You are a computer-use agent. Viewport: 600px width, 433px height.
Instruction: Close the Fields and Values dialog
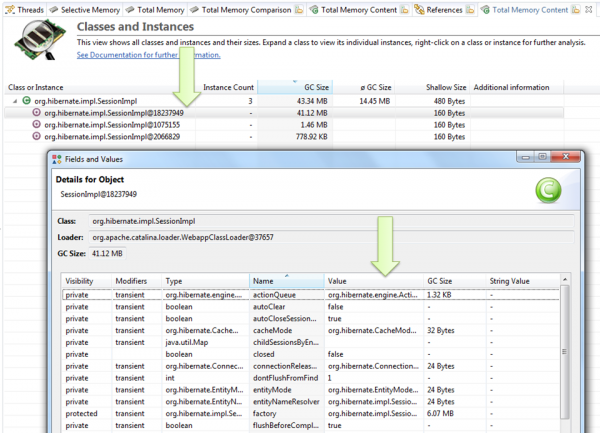tap(566, 157)
